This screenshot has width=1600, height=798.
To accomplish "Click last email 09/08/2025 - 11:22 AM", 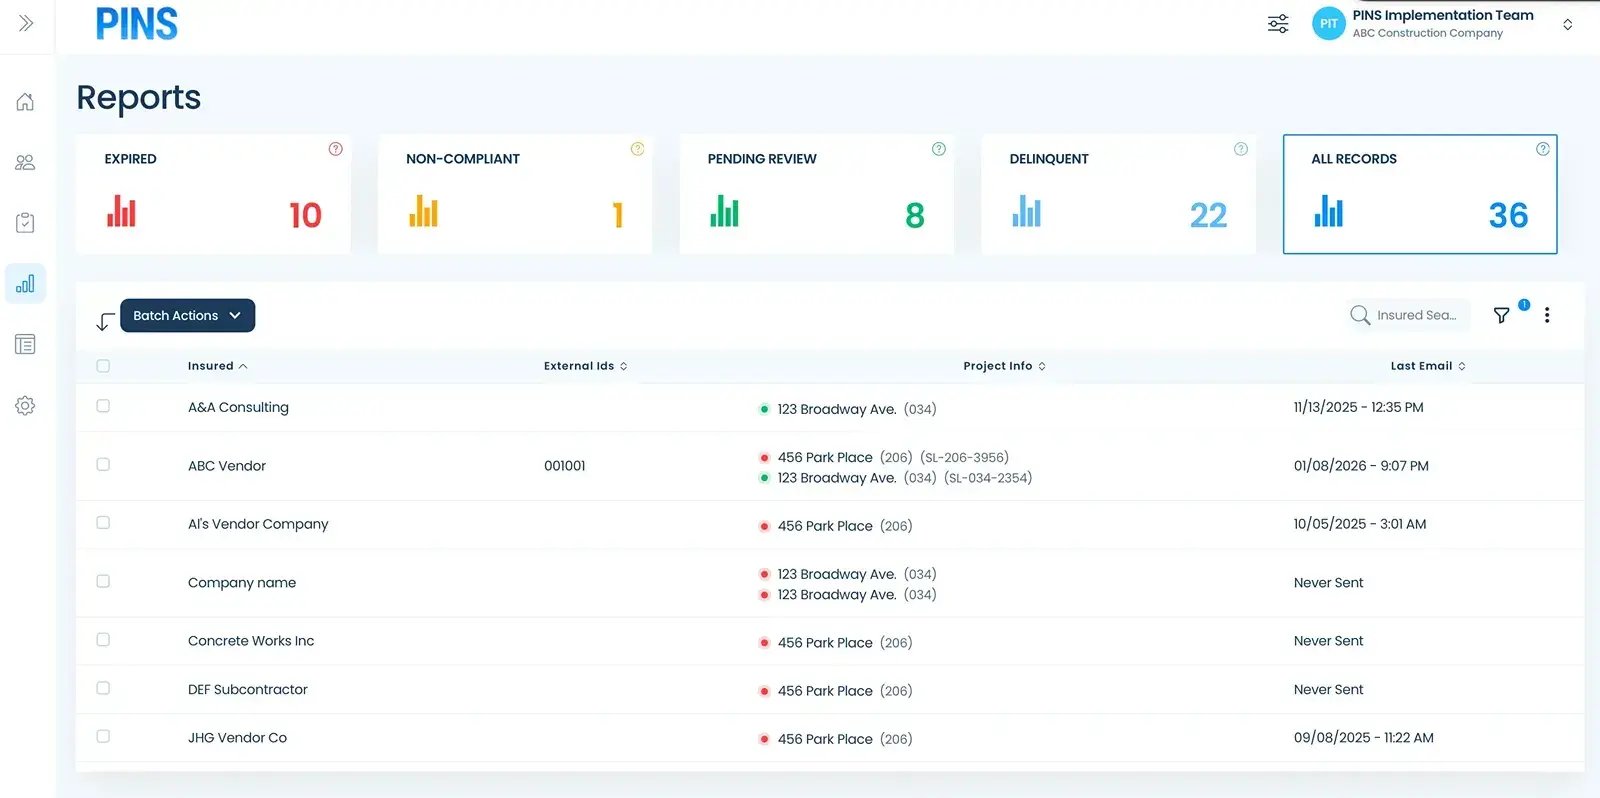I will (1363, 738).
